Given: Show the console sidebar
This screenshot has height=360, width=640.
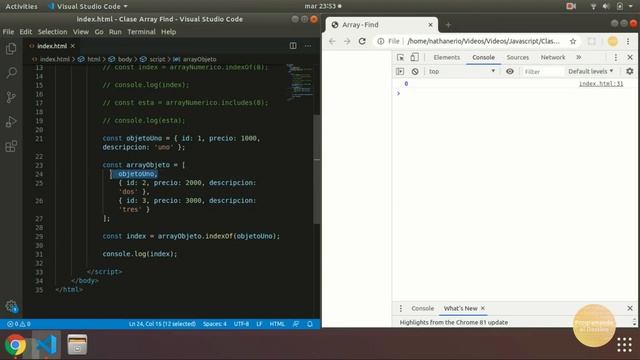Looking at the screenshot, I should (x=400, y=71).
